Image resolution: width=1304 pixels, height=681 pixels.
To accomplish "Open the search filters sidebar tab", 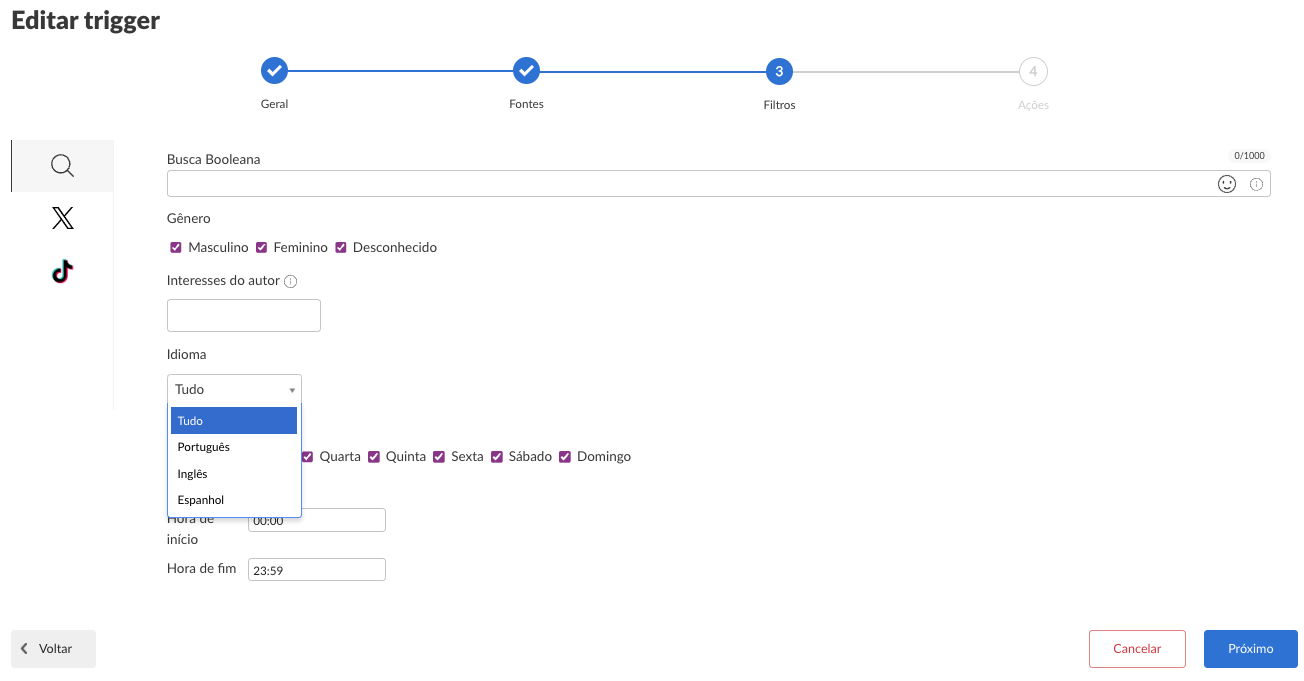I will pyautogui.click(x=62, y=166).
